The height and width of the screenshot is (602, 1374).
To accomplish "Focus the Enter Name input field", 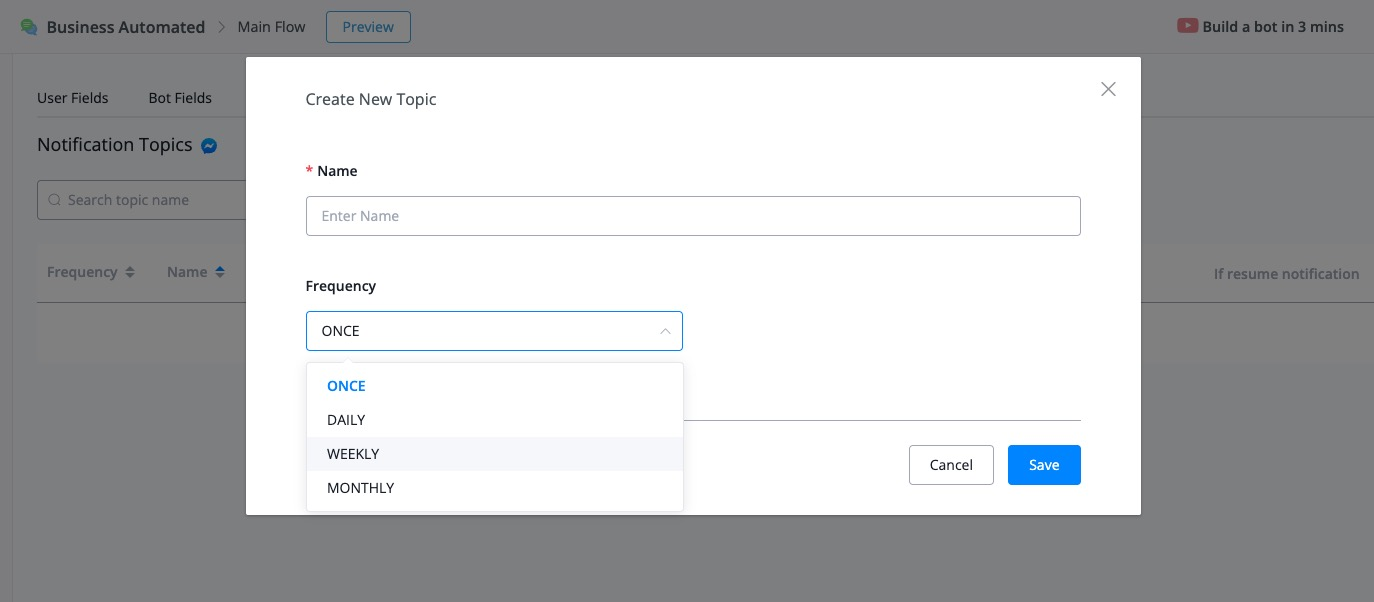I will [x=693, y=216].
